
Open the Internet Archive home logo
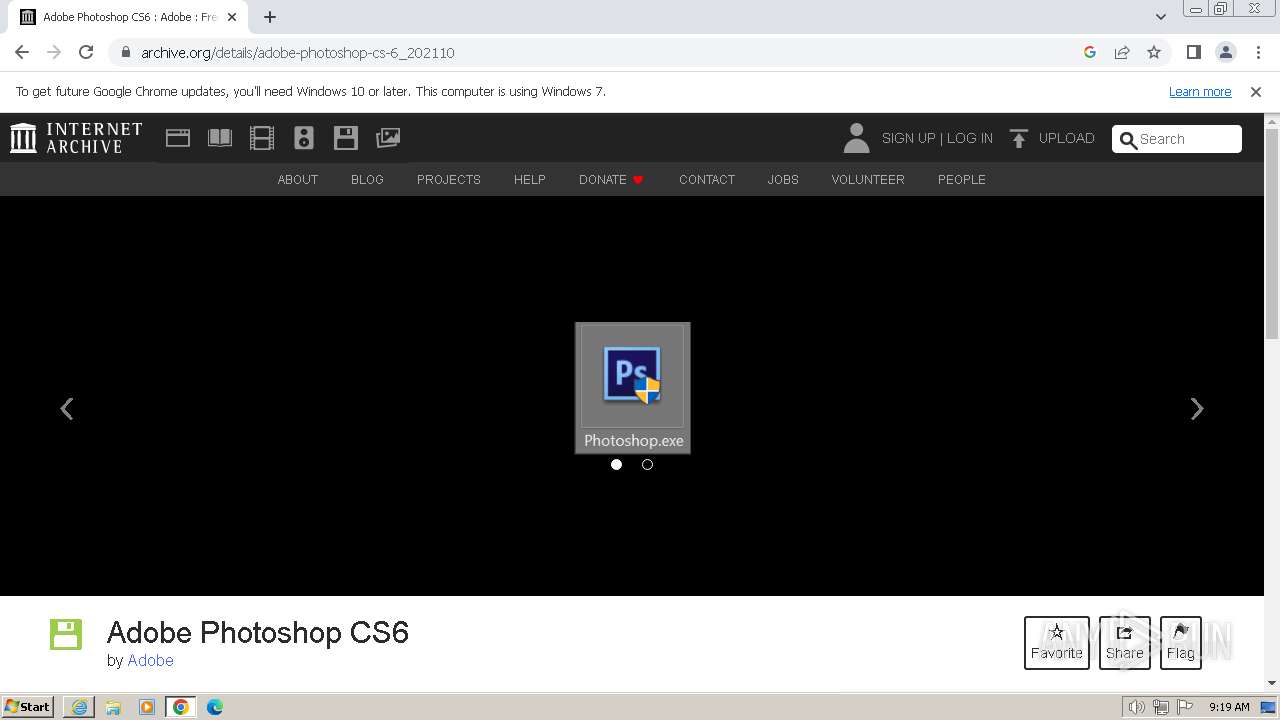coord(76,138)
